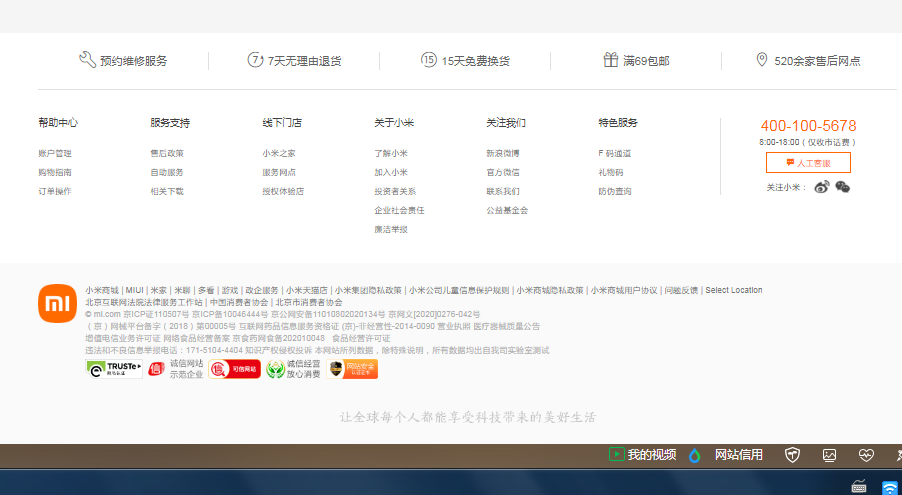The image size is (902, 495).
Task: Click the 400-100-5678 hotline number
Action: click(x=808, y=125)
